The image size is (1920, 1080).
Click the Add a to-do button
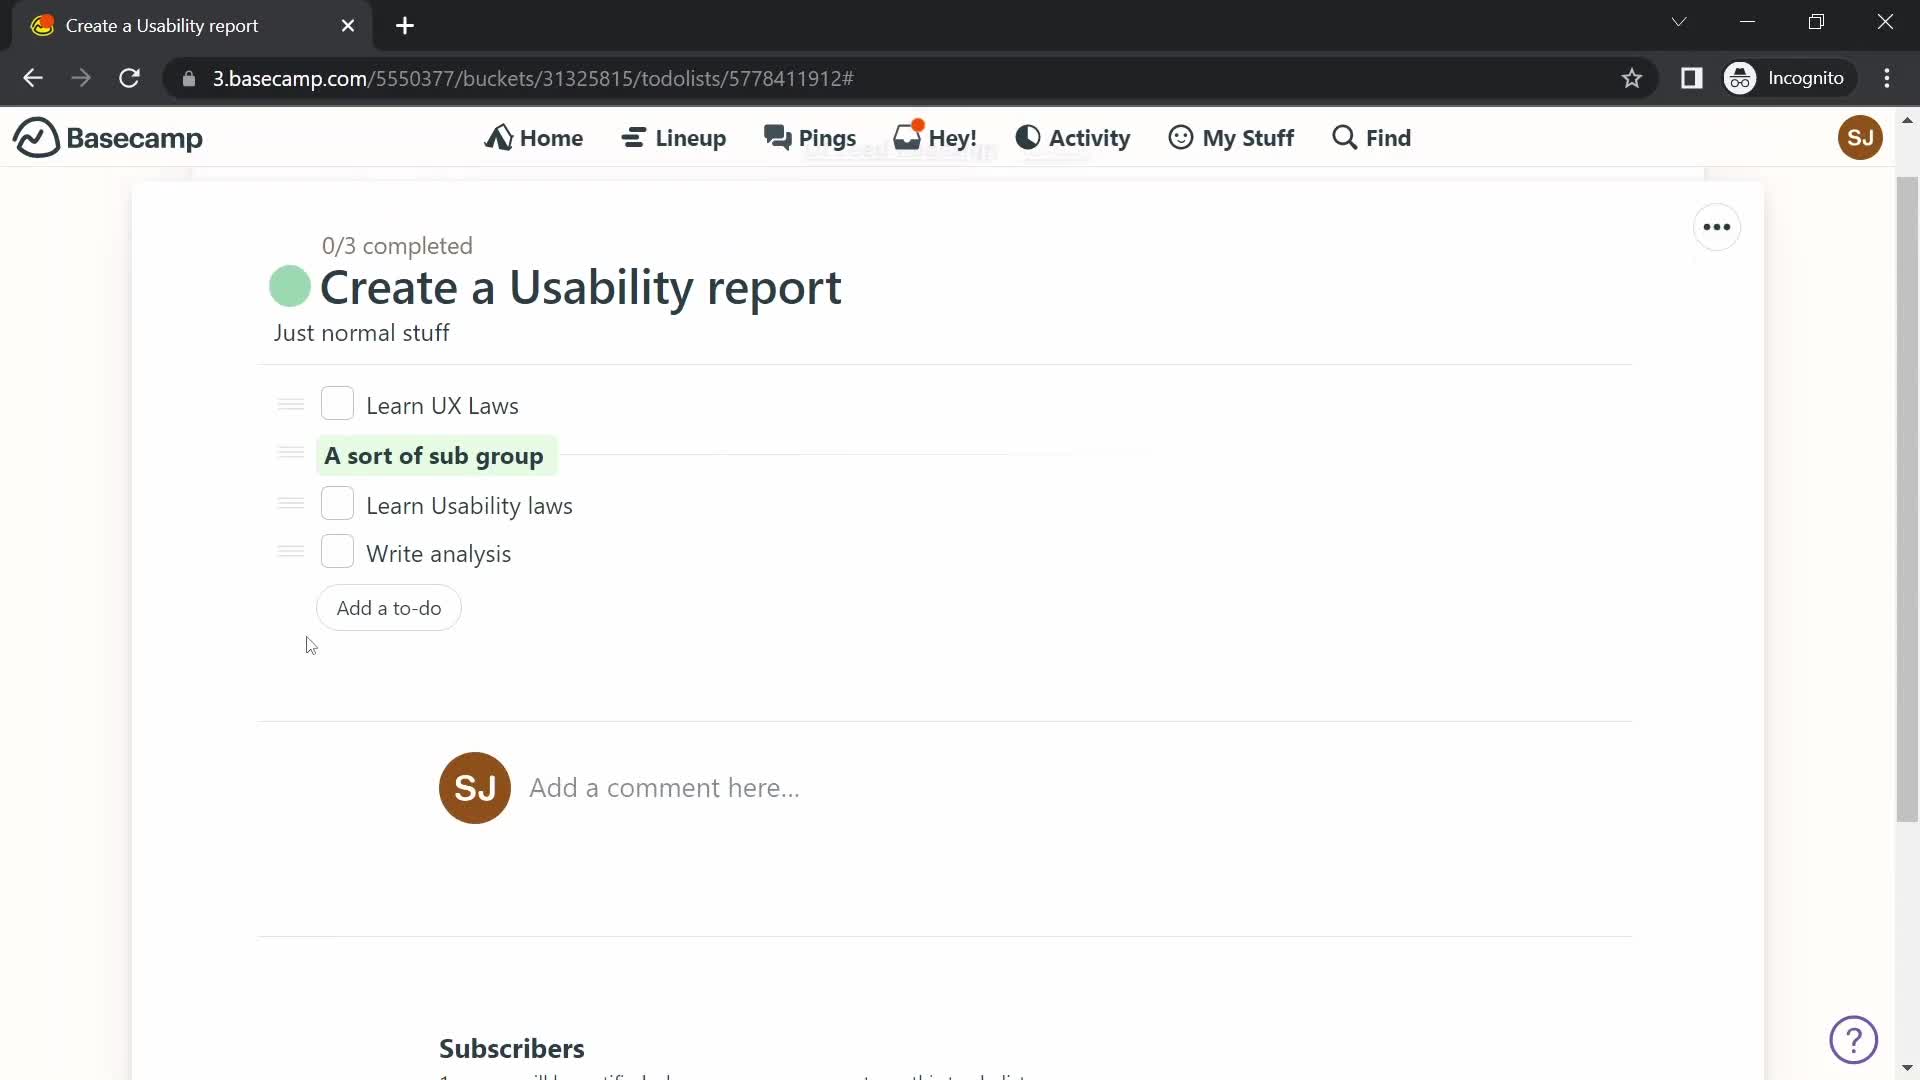pos(389,608)
